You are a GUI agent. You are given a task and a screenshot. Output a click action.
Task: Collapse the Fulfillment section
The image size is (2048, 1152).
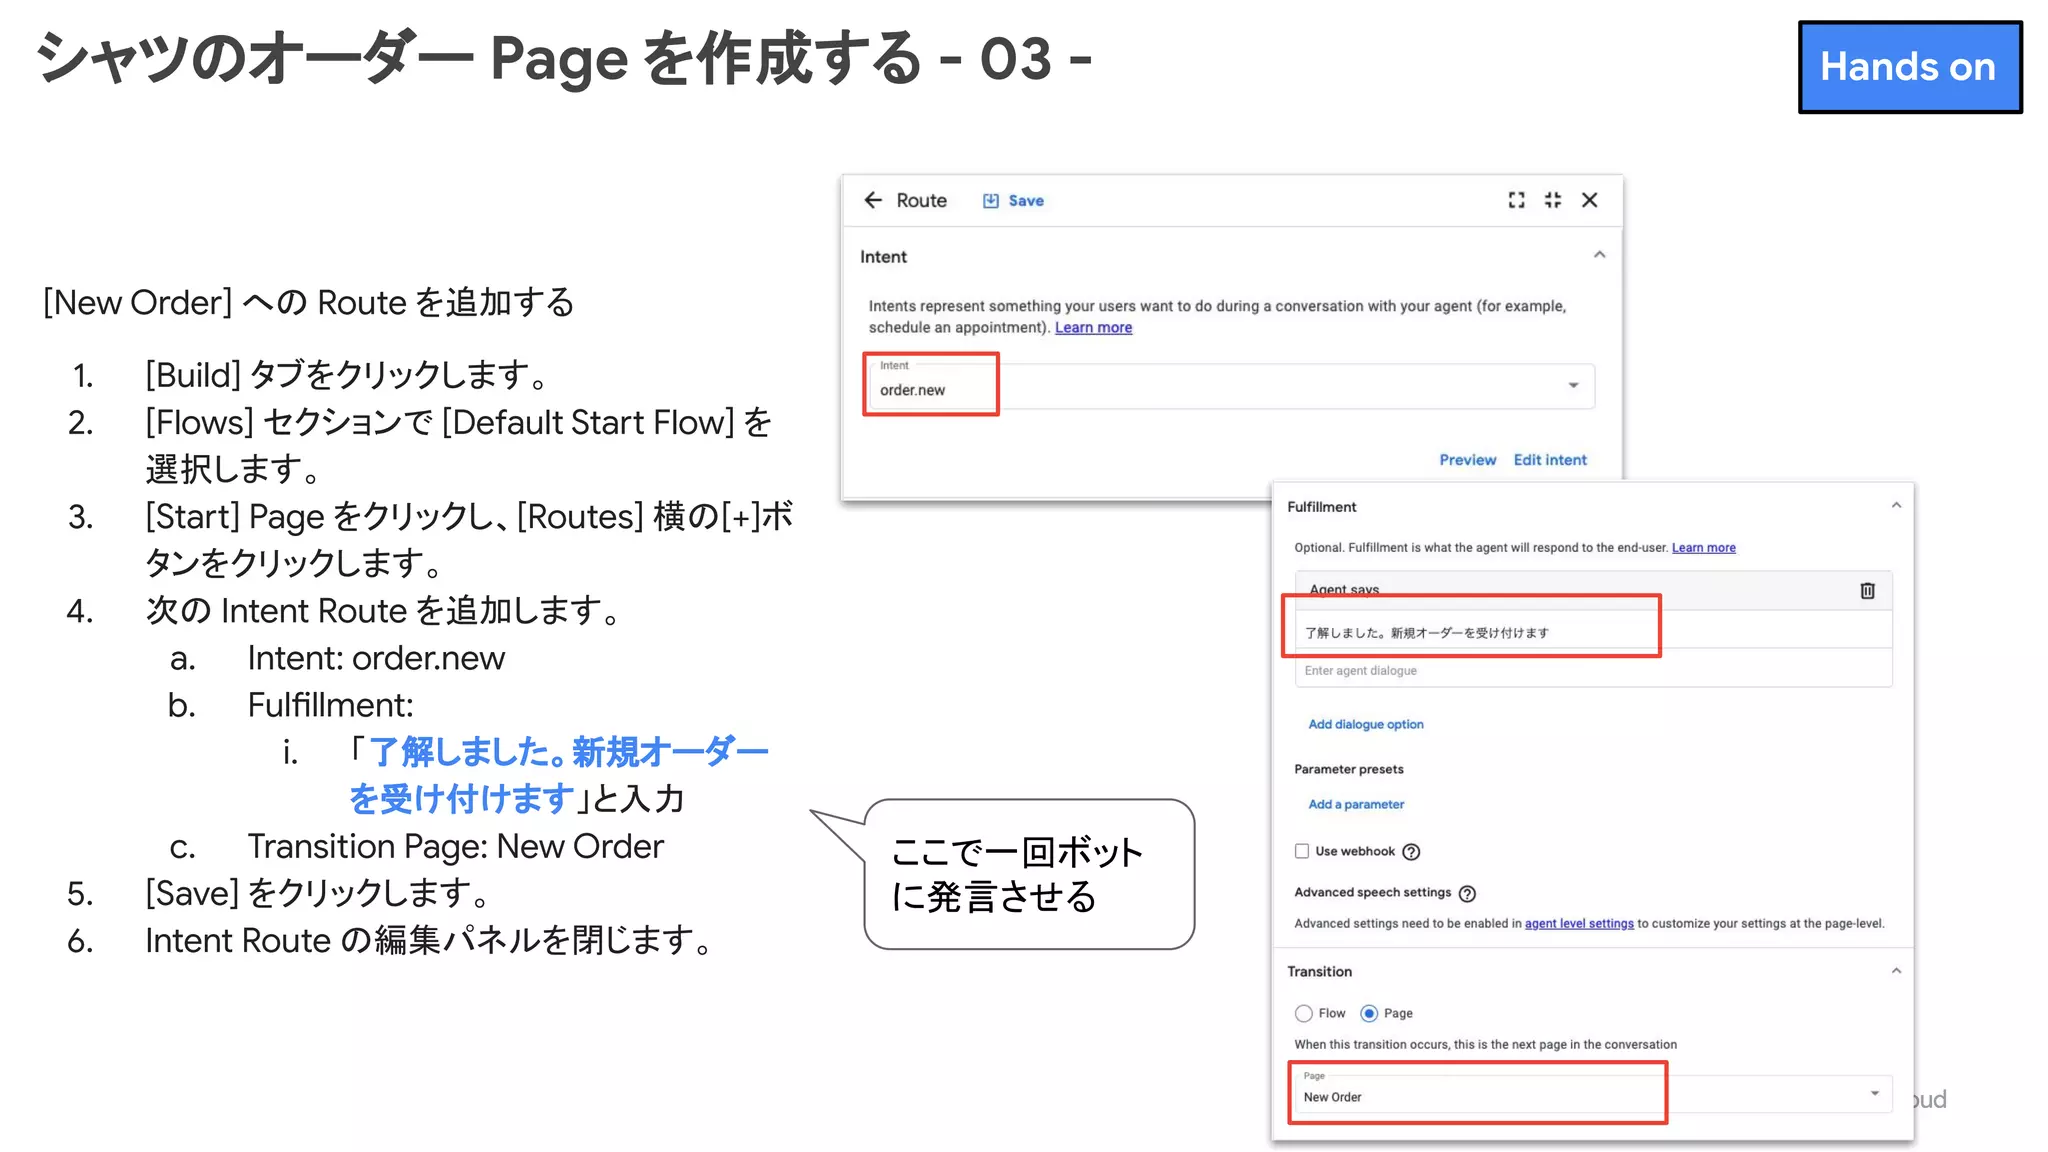[x=1896, y=506]
